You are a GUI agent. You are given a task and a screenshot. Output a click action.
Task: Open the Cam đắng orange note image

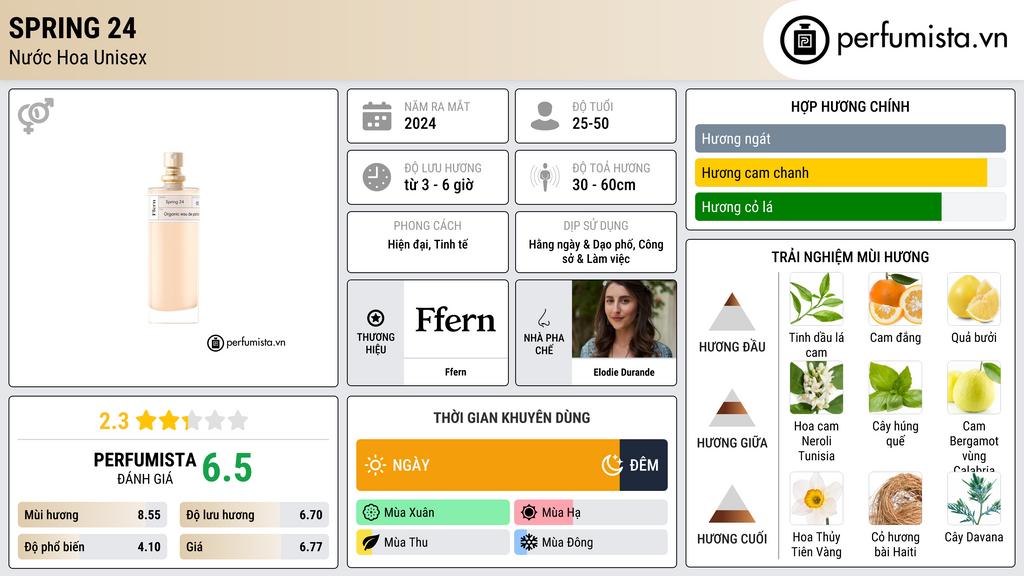click(x=895, y=299)
